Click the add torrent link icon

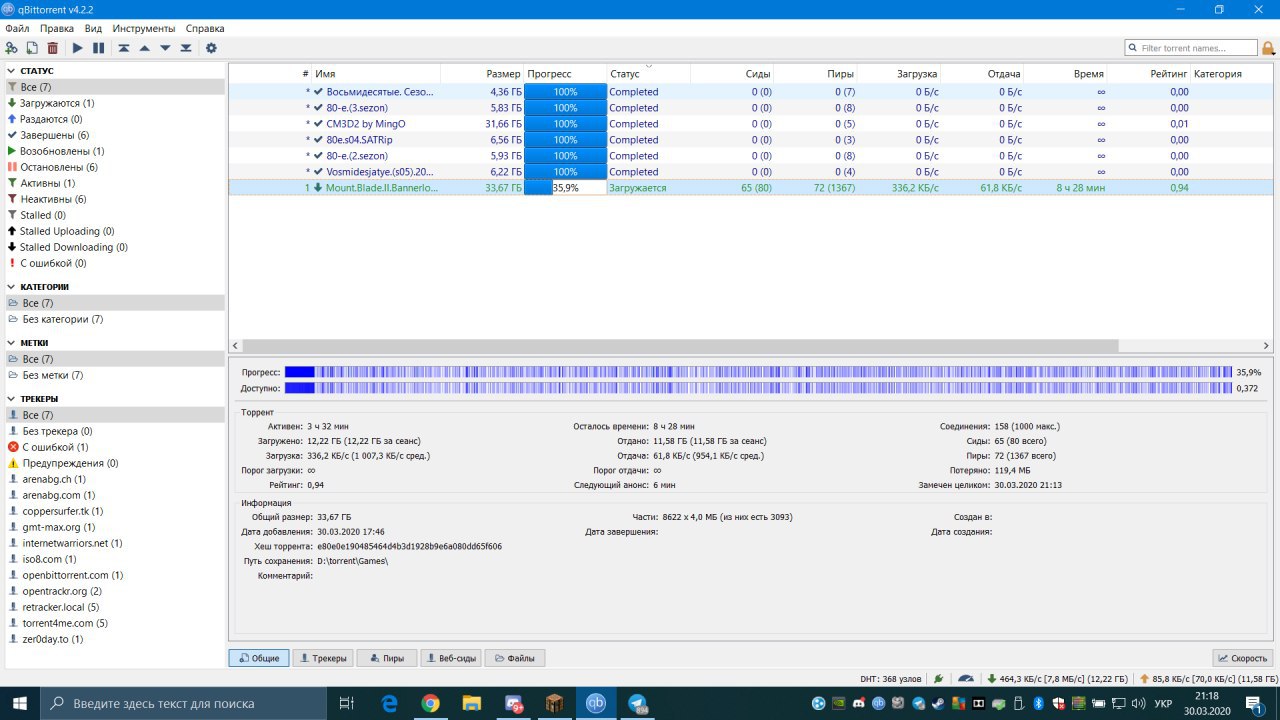[x=12, y=48]
